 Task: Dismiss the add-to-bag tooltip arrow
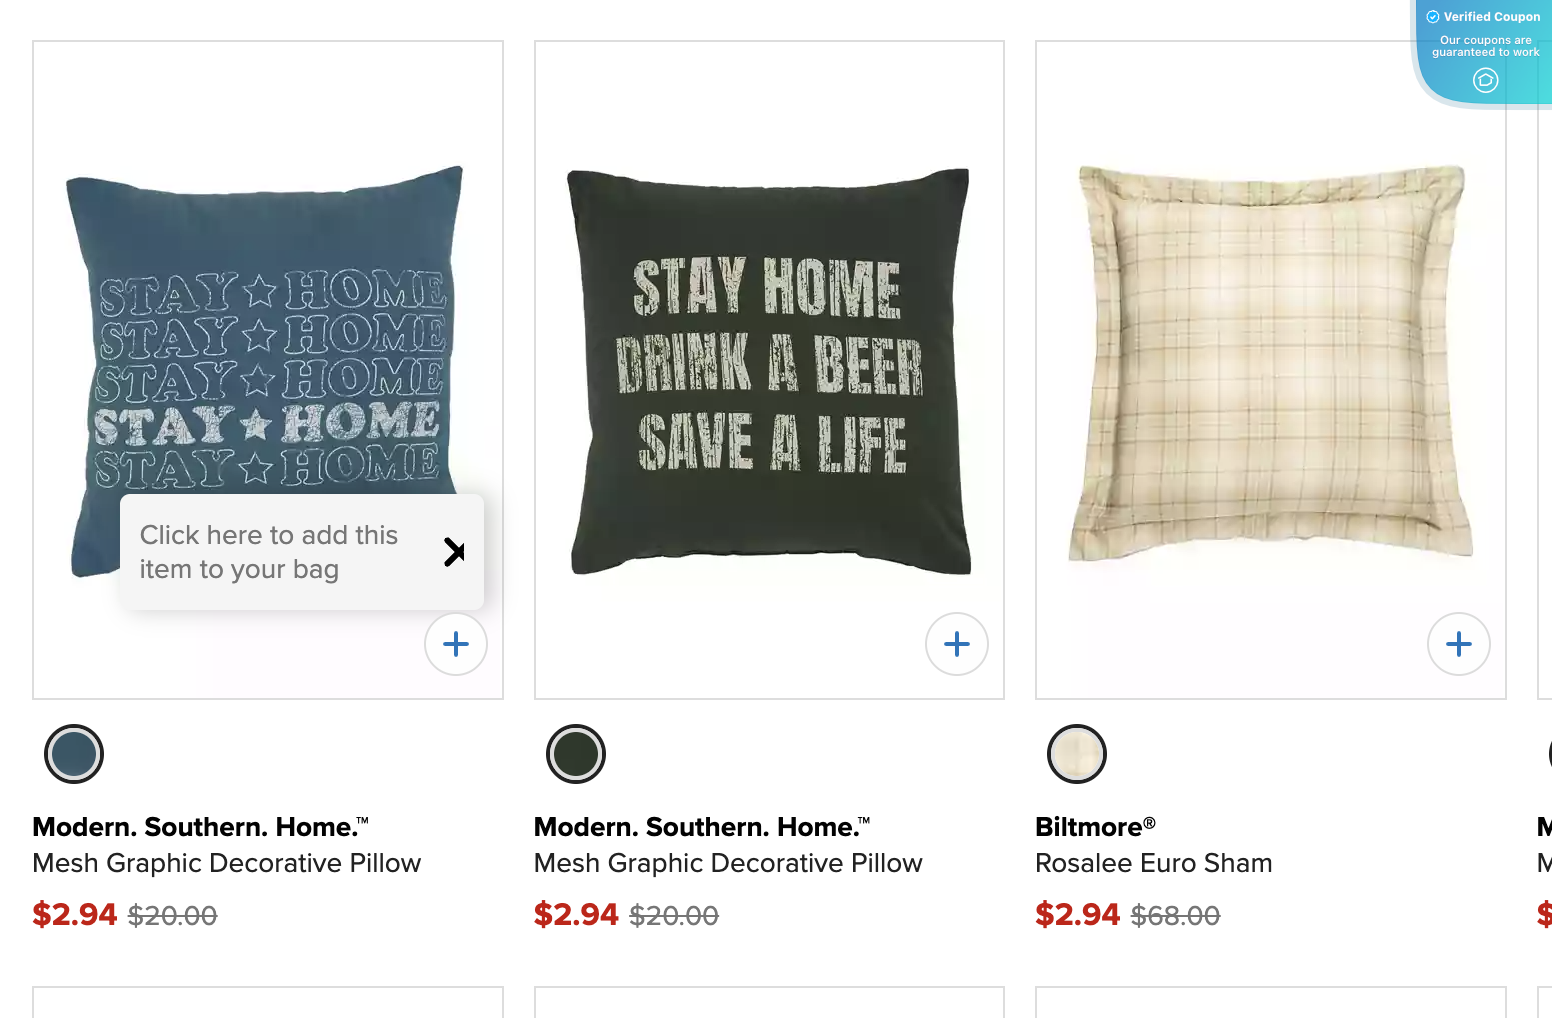(x=454, y=552)
